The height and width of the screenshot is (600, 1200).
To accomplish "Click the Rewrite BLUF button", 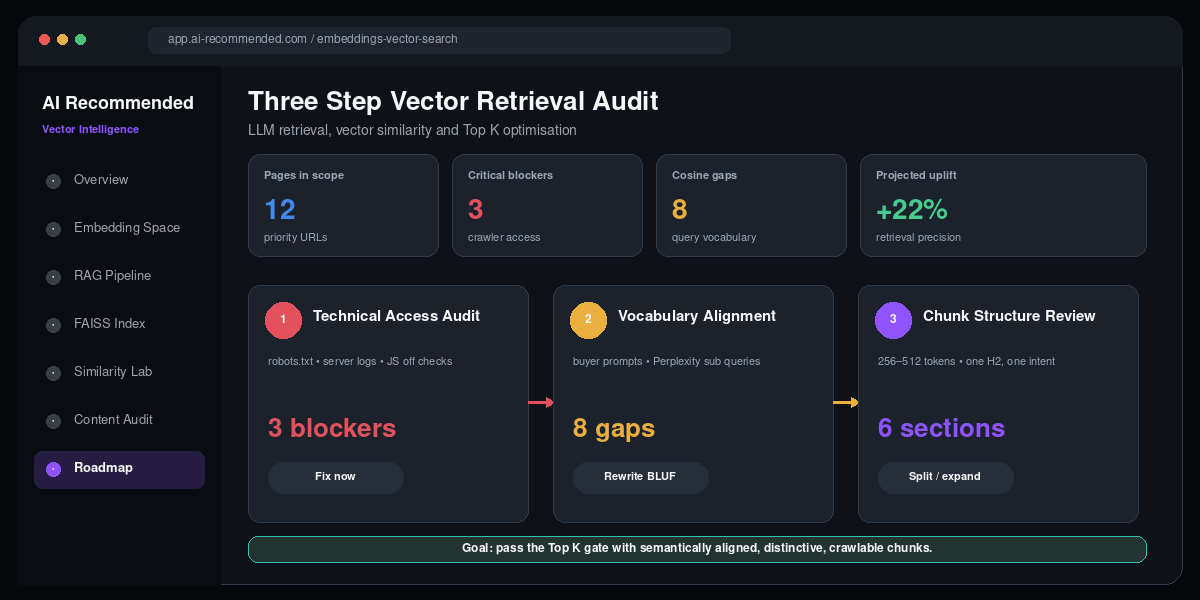I will coord(641,477).
